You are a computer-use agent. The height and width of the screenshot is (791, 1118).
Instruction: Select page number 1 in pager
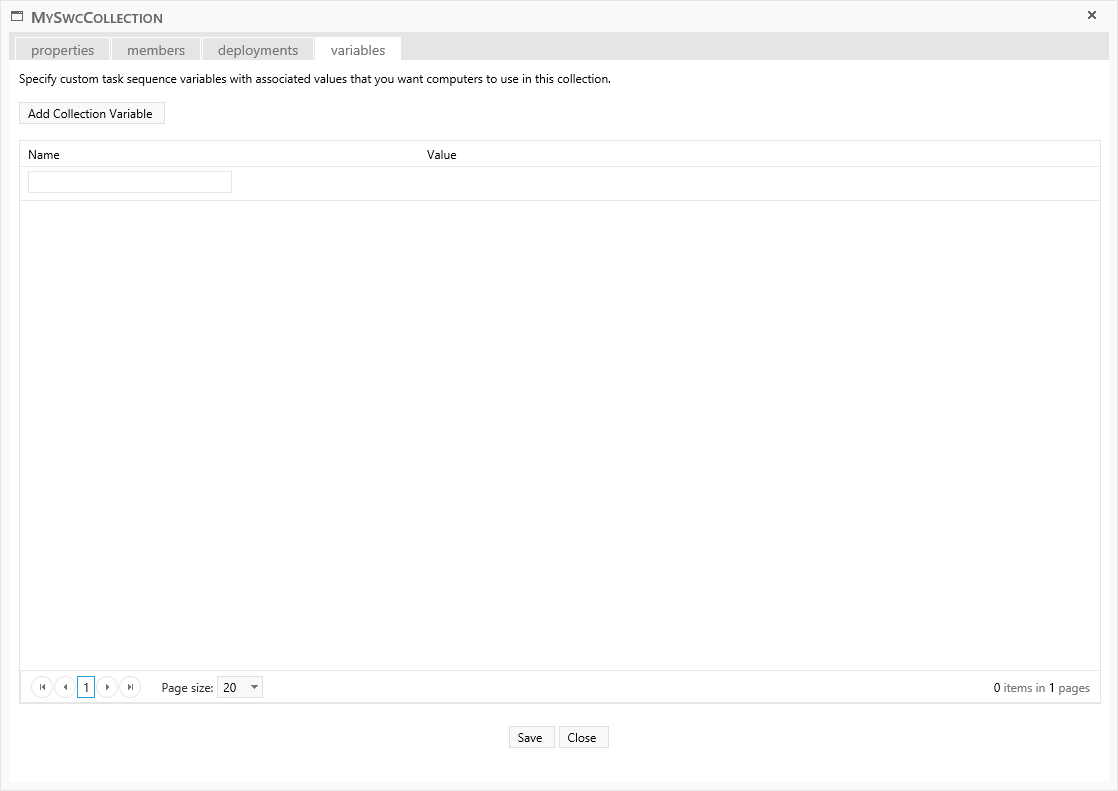(86, 687)
